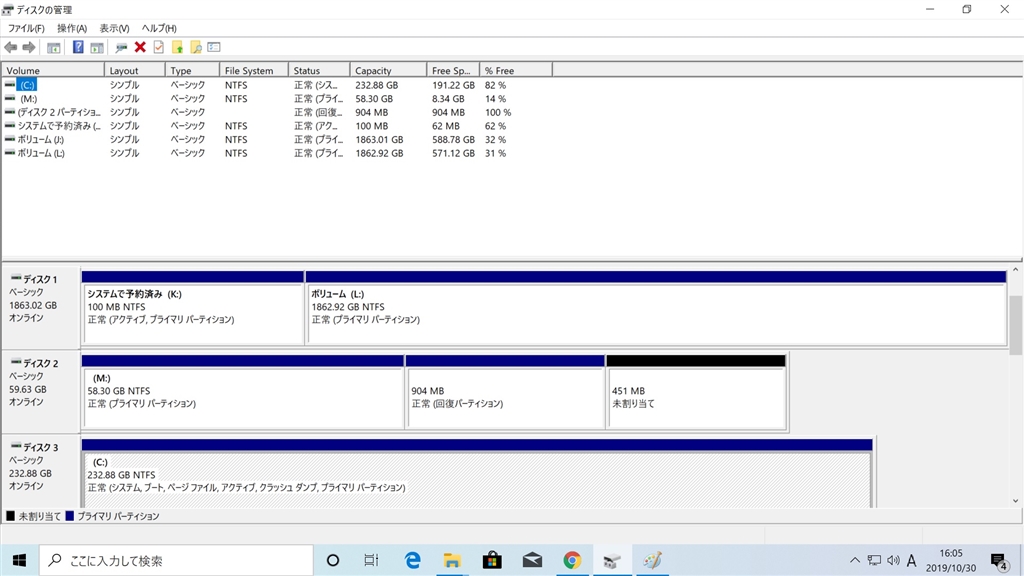Open Cortana from the taskbar circle
The height and width of the screenshot is (576, 1024).
332,560
